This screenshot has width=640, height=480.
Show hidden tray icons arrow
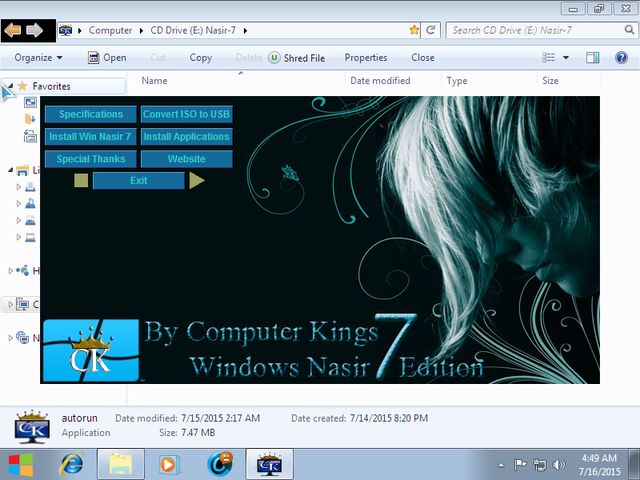[x=502, y=465]
